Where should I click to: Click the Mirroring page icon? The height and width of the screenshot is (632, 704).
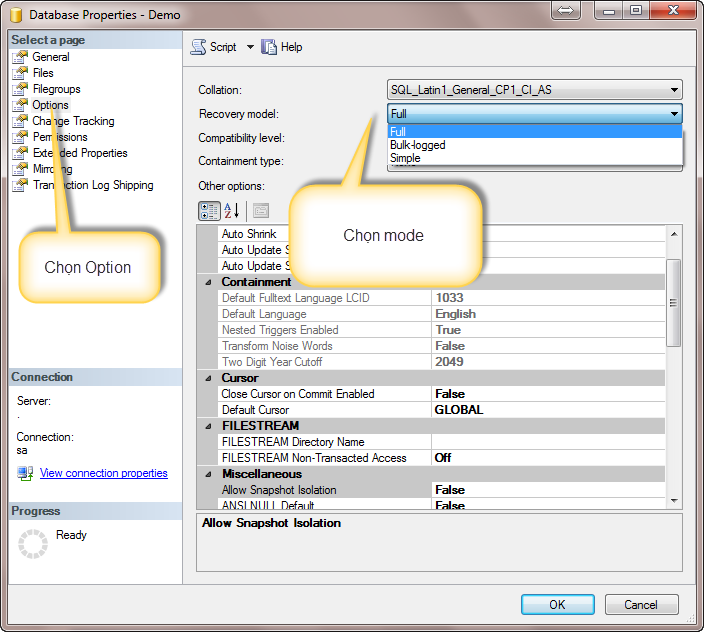(x=20, y=169)
